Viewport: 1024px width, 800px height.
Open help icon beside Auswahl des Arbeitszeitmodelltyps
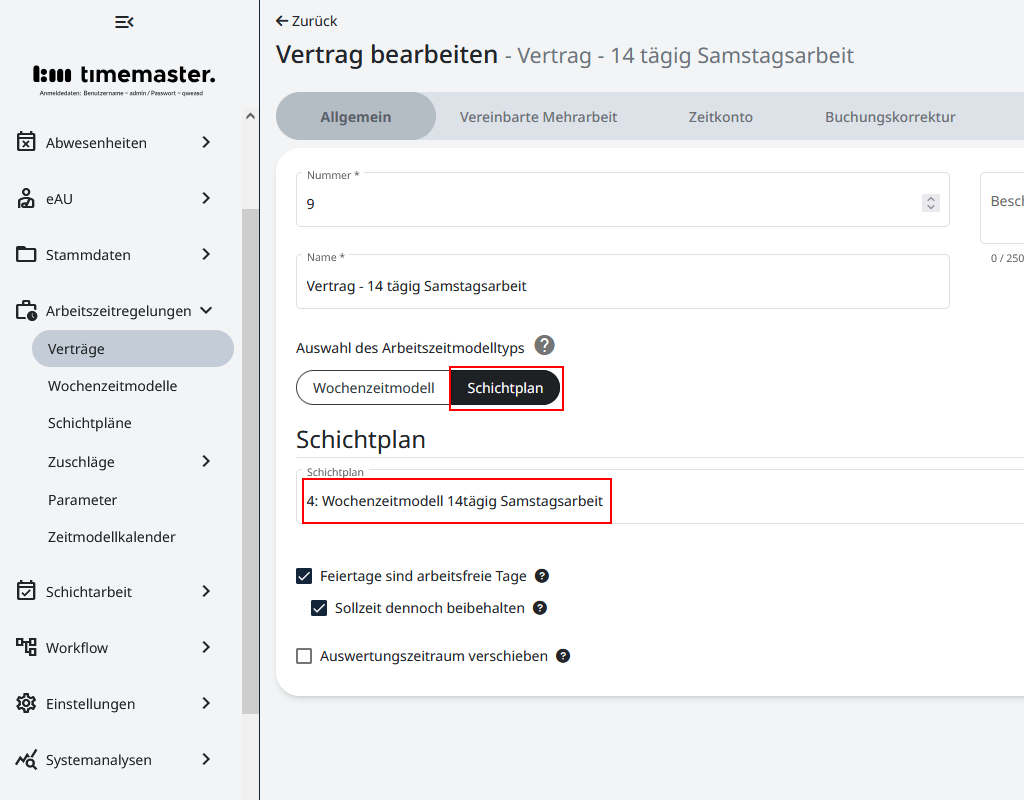tap(544, 346)
